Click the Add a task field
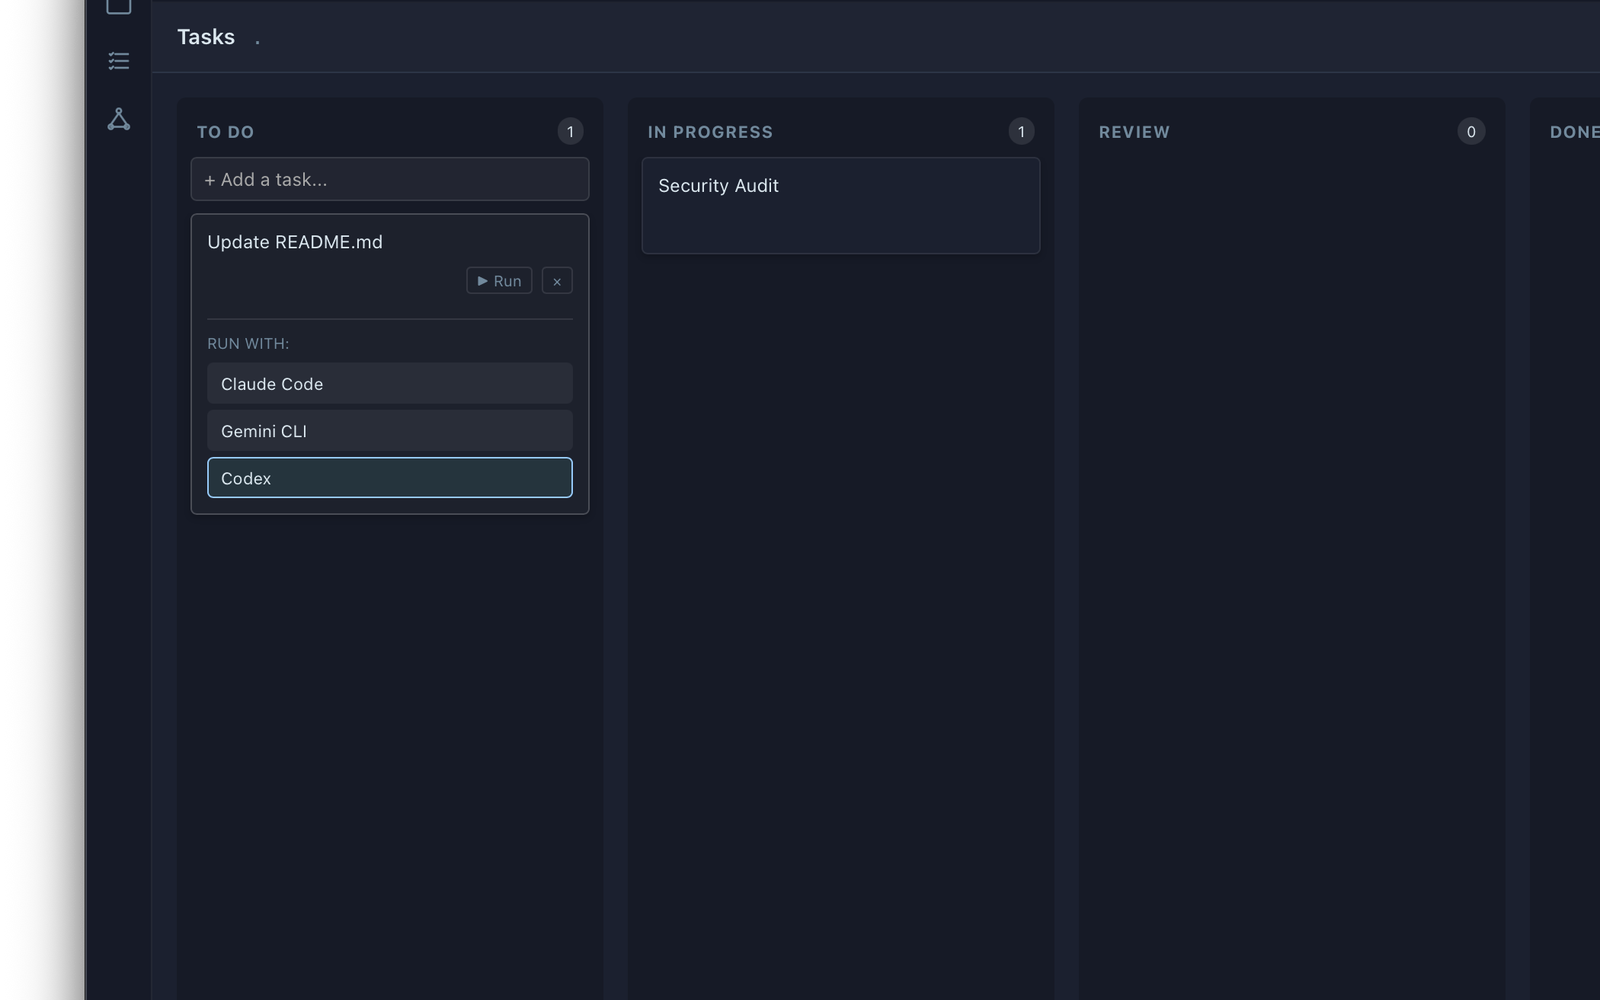Screen dimensions: 1600x1000 pyautogui.click(x=389, y=179)
